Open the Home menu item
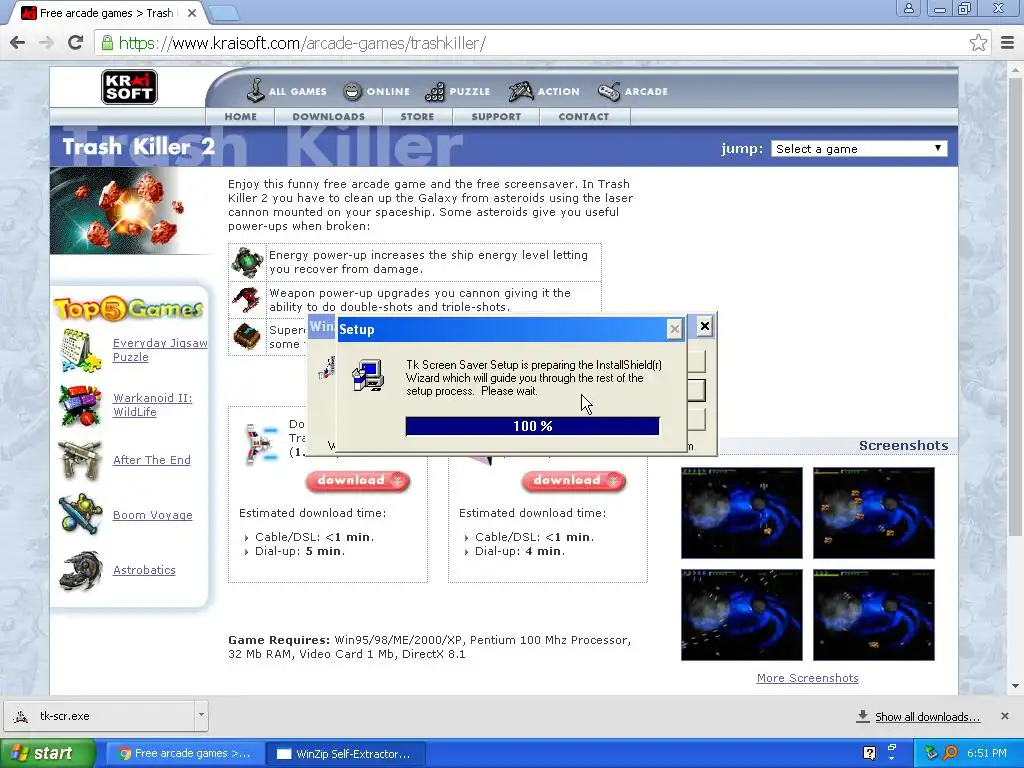Image resolution: width=1024 pixels, height=768 pixels. click(x=240, y=116)
